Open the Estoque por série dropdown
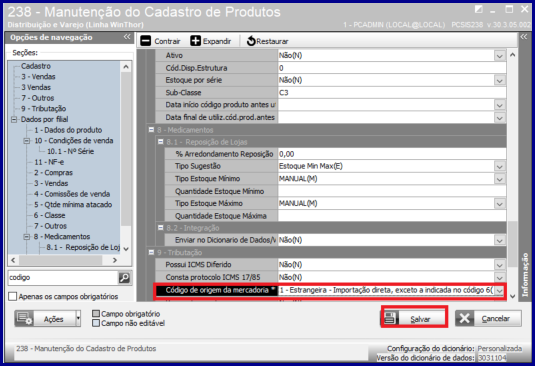 [500, 80]
